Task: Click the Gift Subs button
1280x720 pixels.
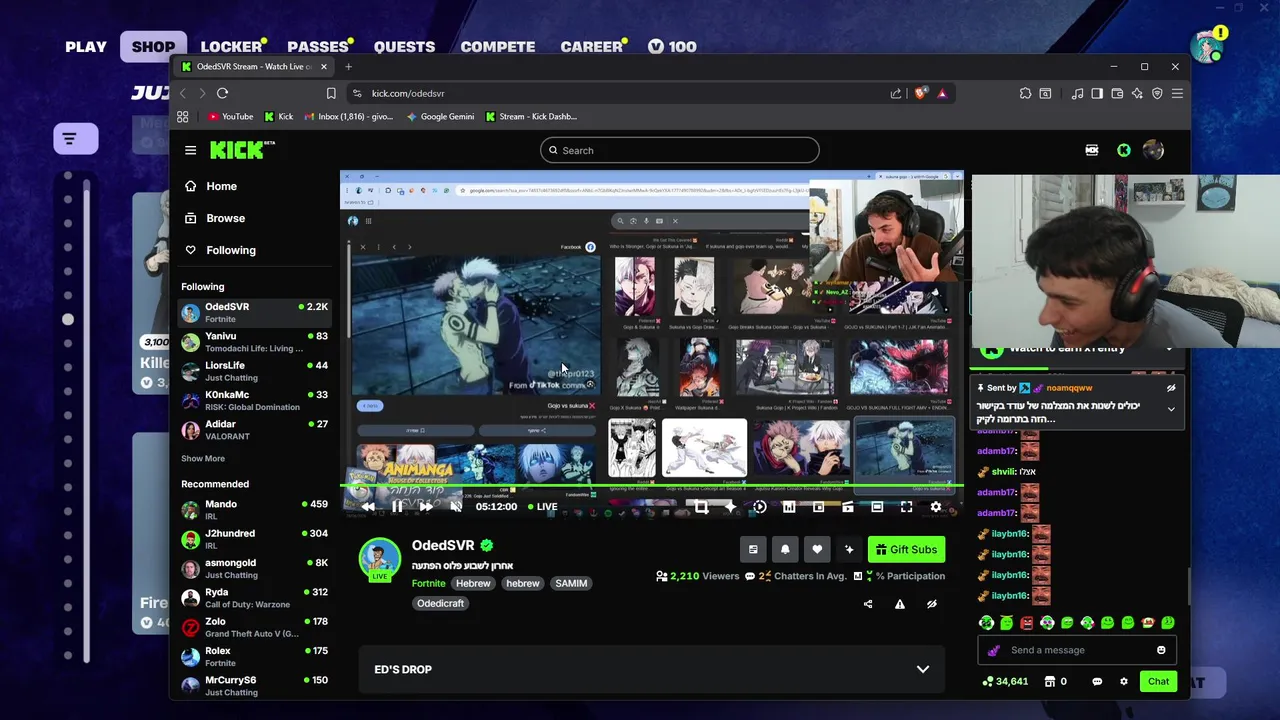Action: pos(906,549)
